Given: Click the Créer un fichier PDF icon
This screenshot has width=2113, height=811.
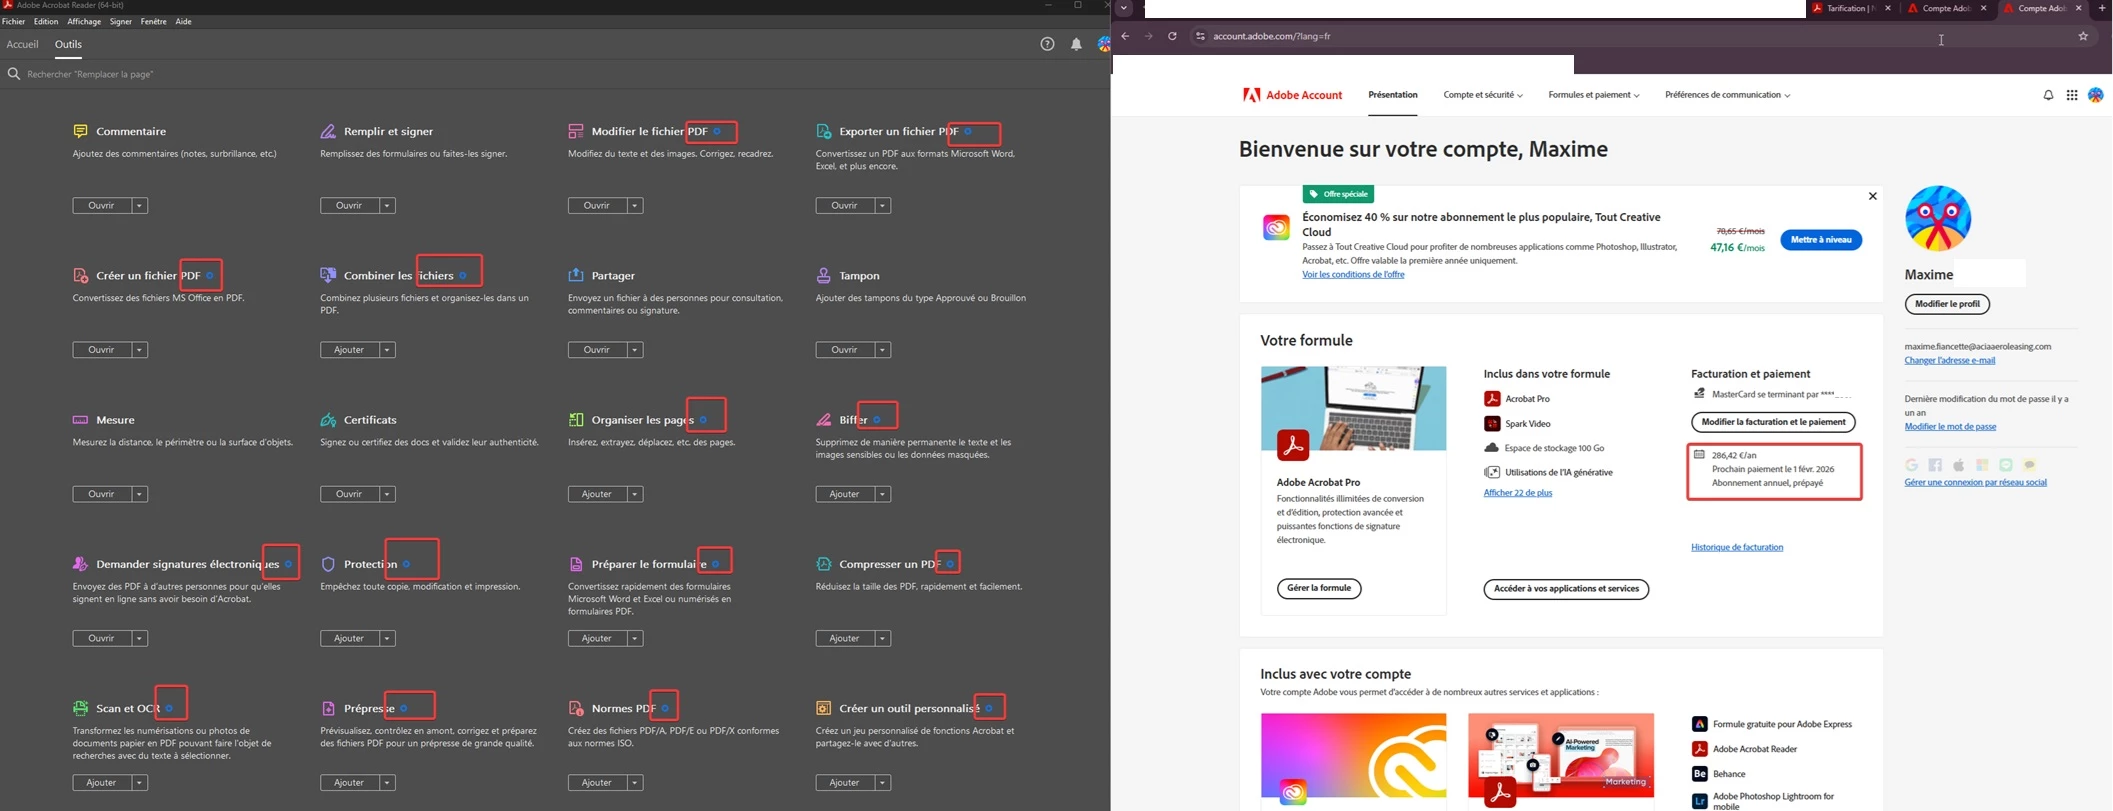Looking at the screenshot, I should [81, 275].
